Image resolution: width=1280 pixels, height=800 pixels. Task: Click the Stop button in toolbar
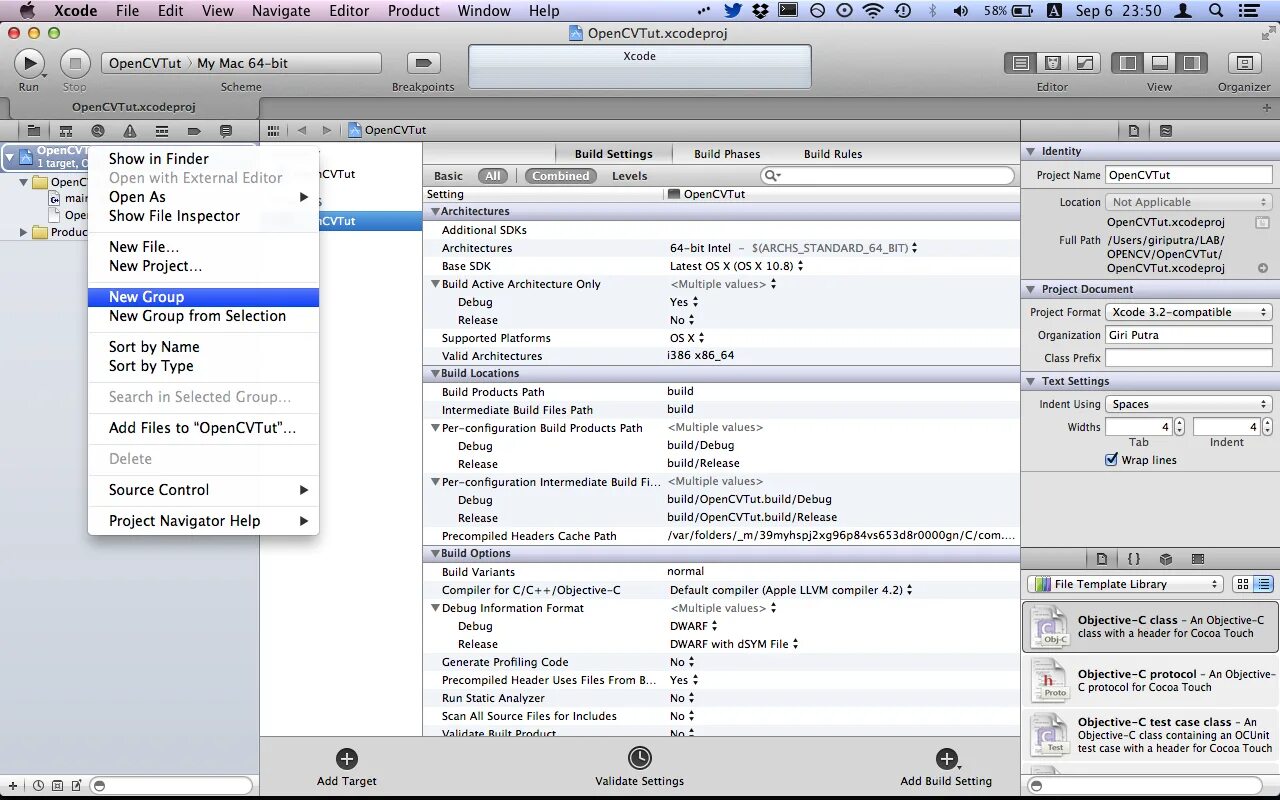click(x=75, y=63)
